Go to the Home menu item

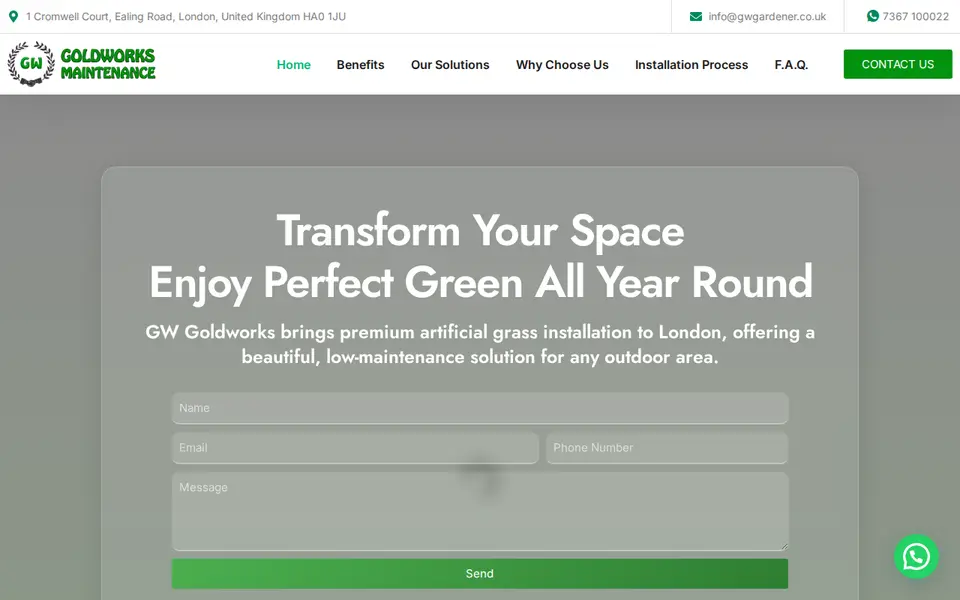pyautogui.click(x=293, y=65)
